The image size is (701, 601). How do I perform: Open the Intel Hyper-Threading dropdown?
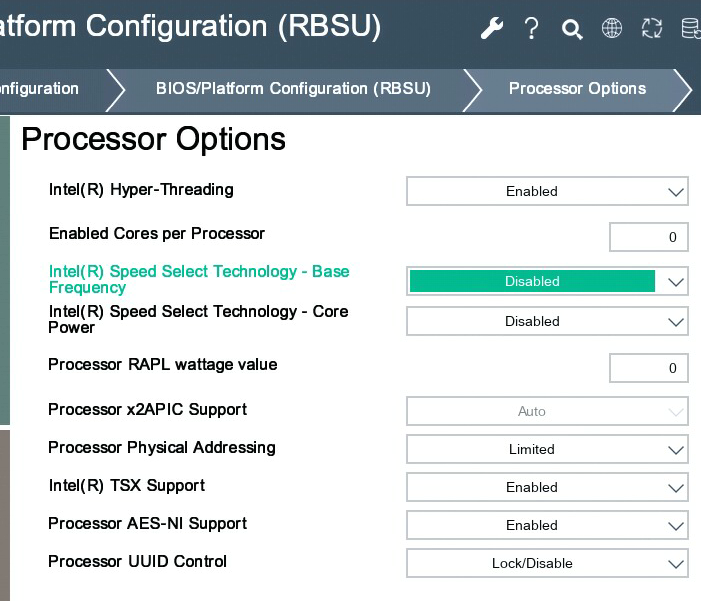pyautogui.click(x=547, y=191)
